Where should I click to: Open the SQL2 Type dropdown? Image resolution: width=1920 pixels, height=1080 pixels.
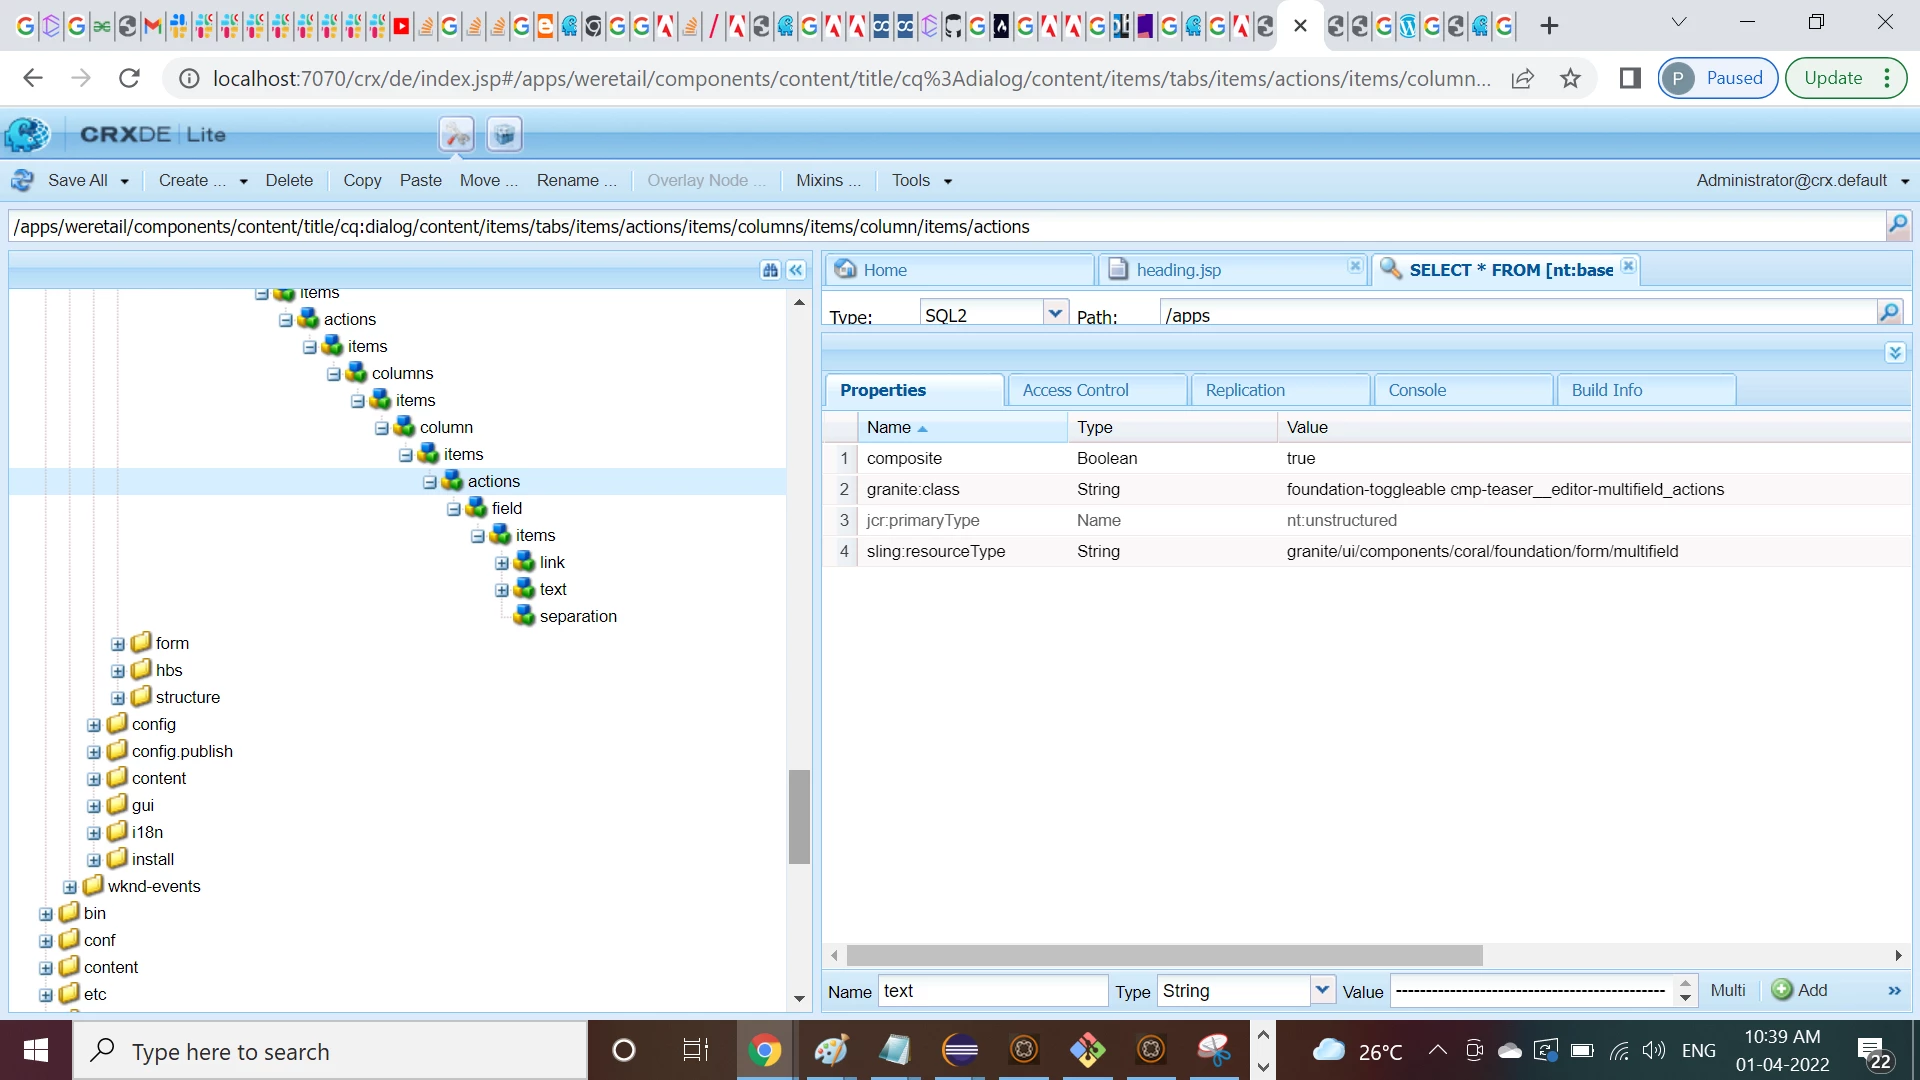(x=1055, y=314)
